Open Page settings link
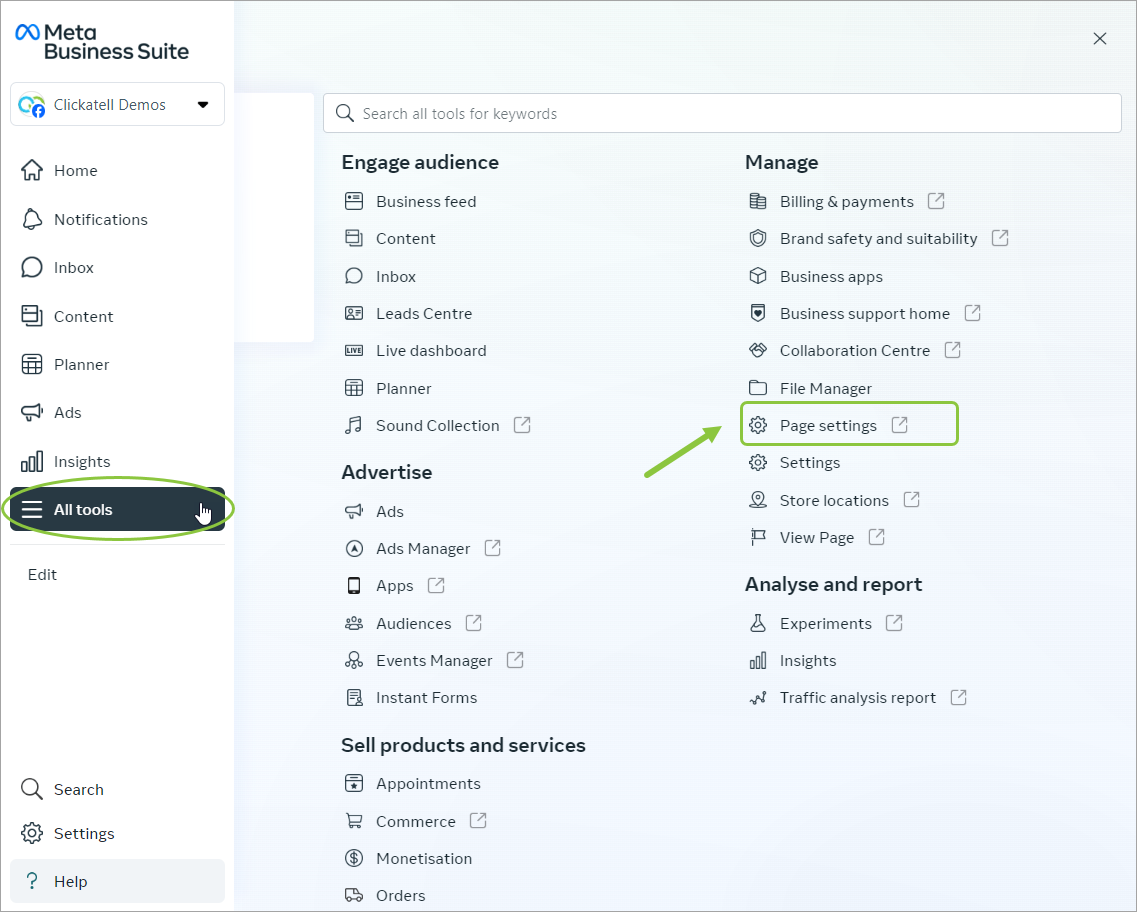1137x912 pixels. click(x=828, y=426)
